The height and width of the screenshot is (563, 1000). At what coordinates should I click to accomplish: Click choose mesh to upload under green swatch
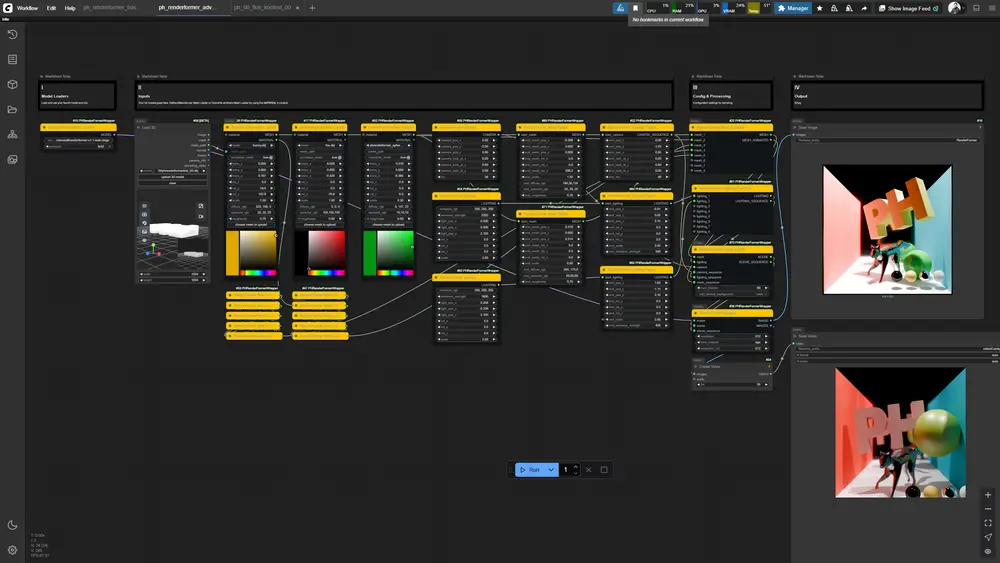tap(388, 224)
